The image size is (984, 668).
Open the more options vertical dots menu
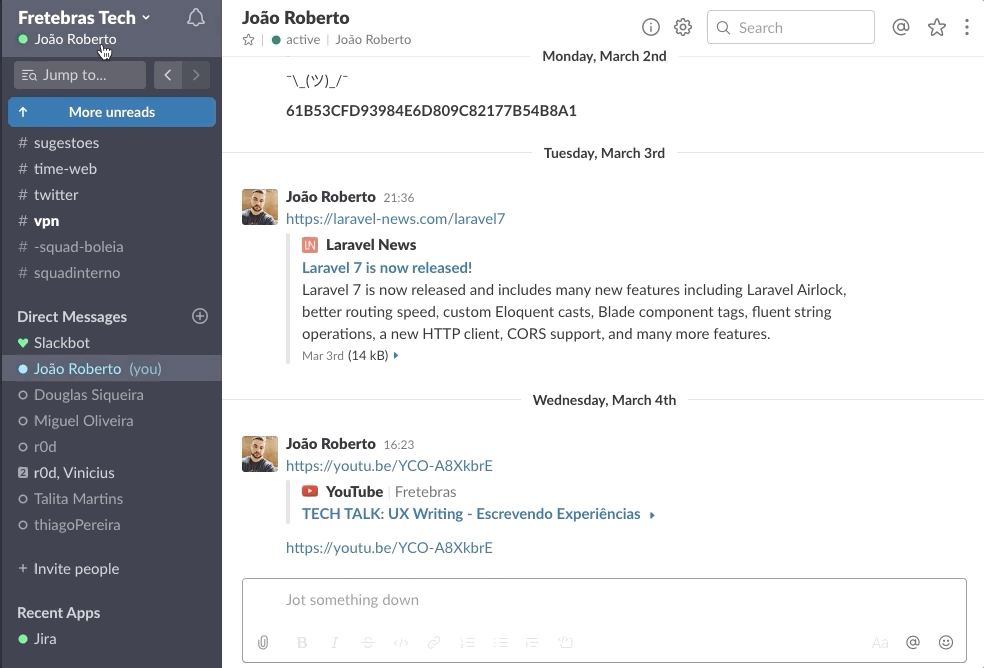[966, 27]
